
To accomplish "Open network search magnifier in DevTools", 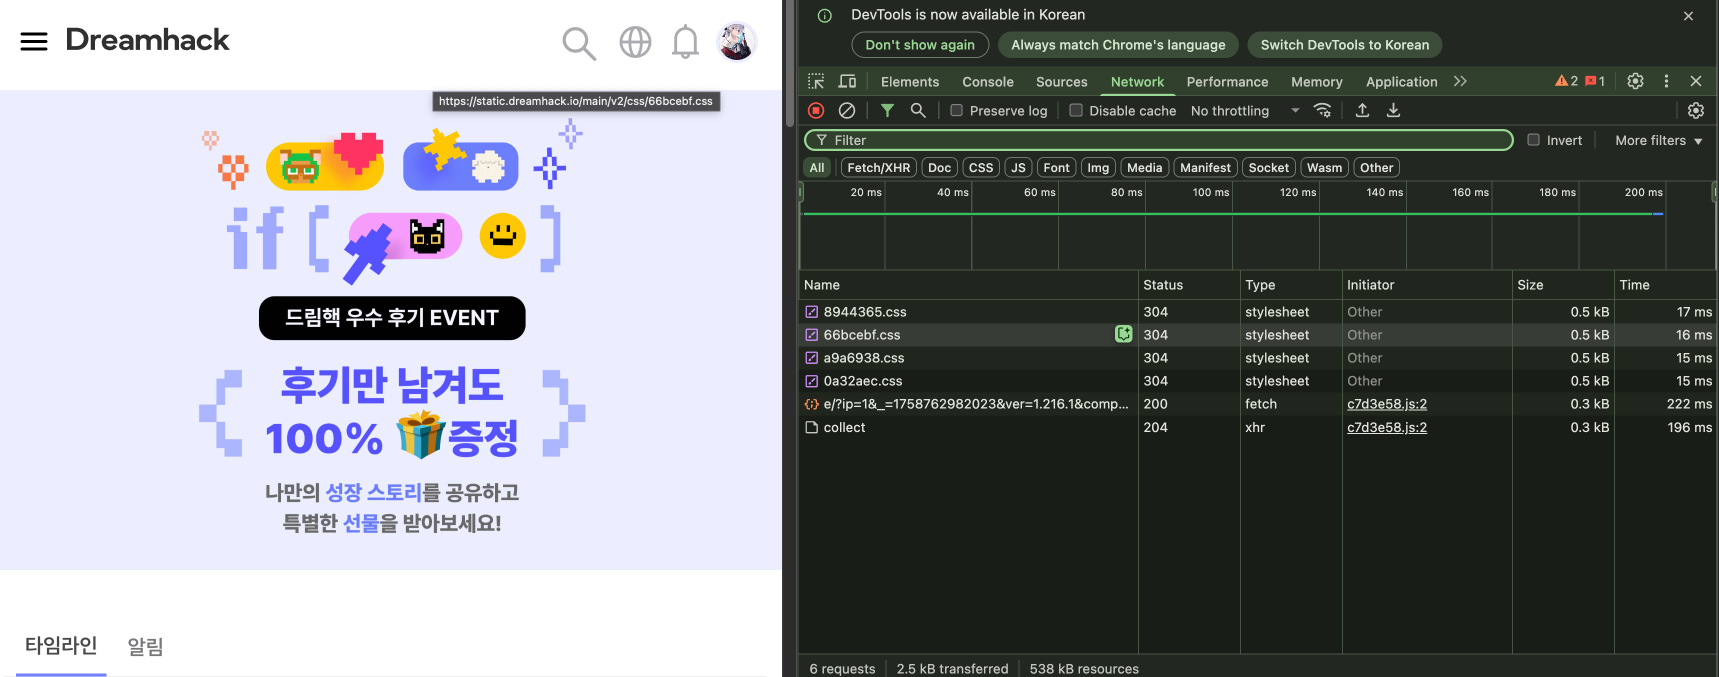I will click(918, 110).
